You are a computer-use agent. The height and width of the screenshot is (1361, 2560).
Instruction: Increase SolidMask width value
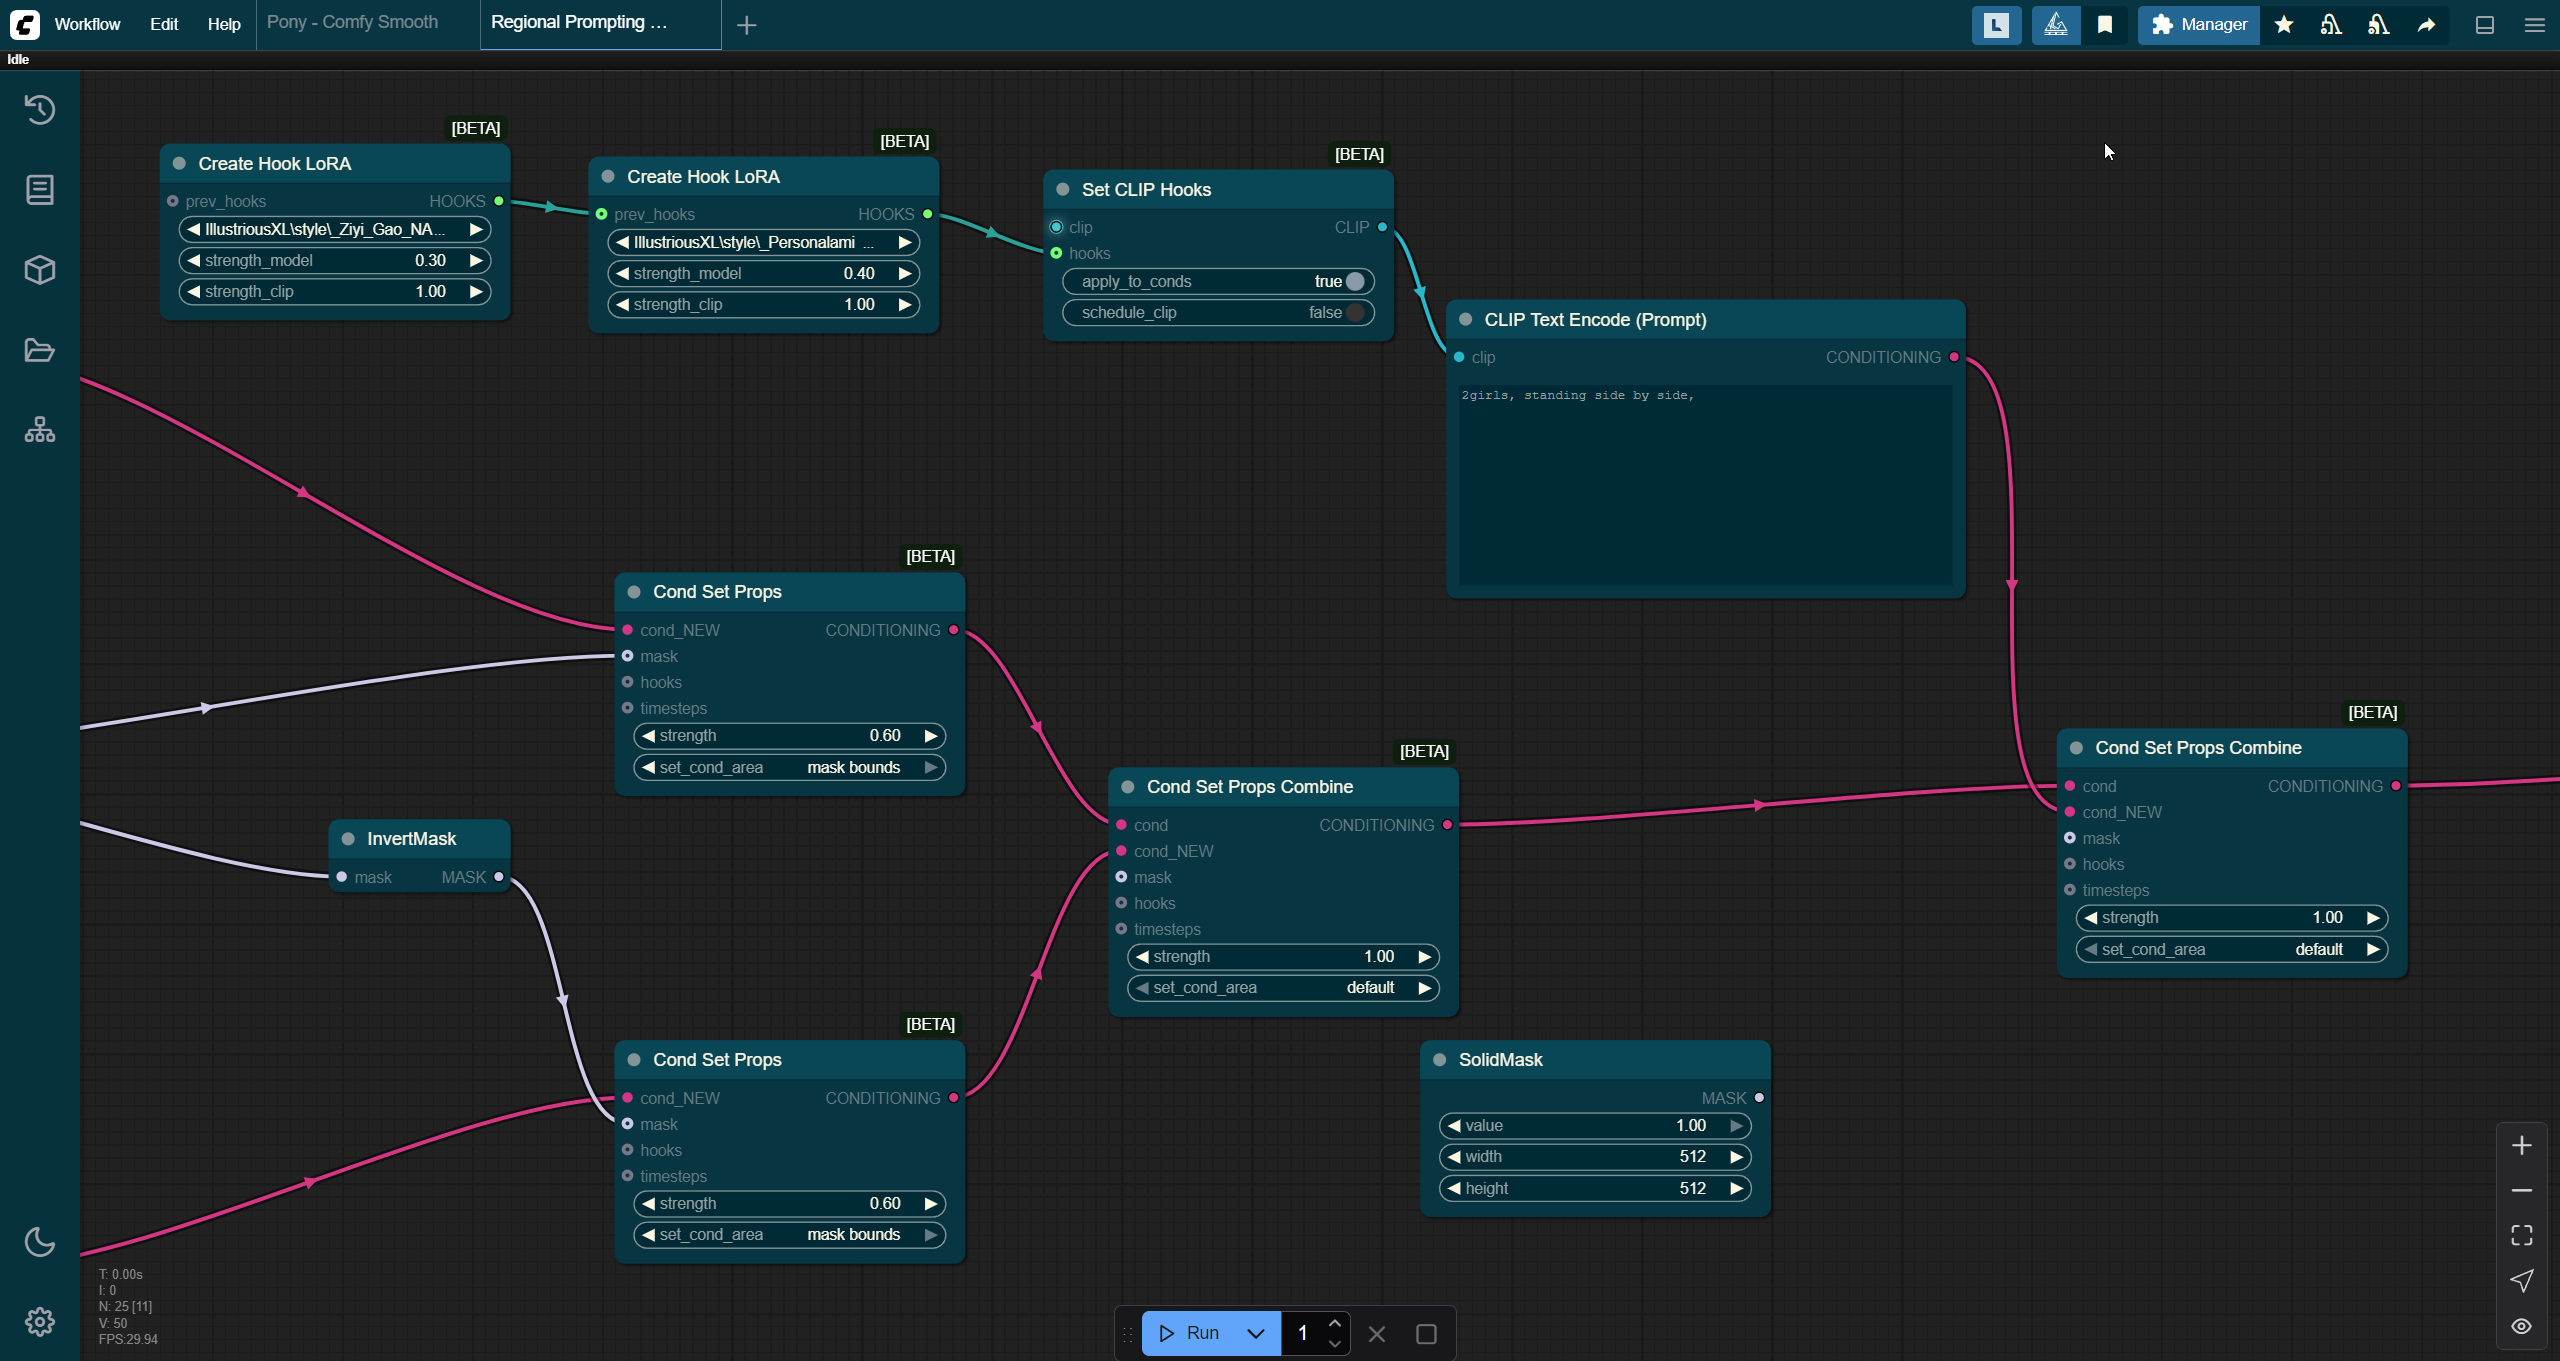pyautogui.click(x=1737, y=1157)
